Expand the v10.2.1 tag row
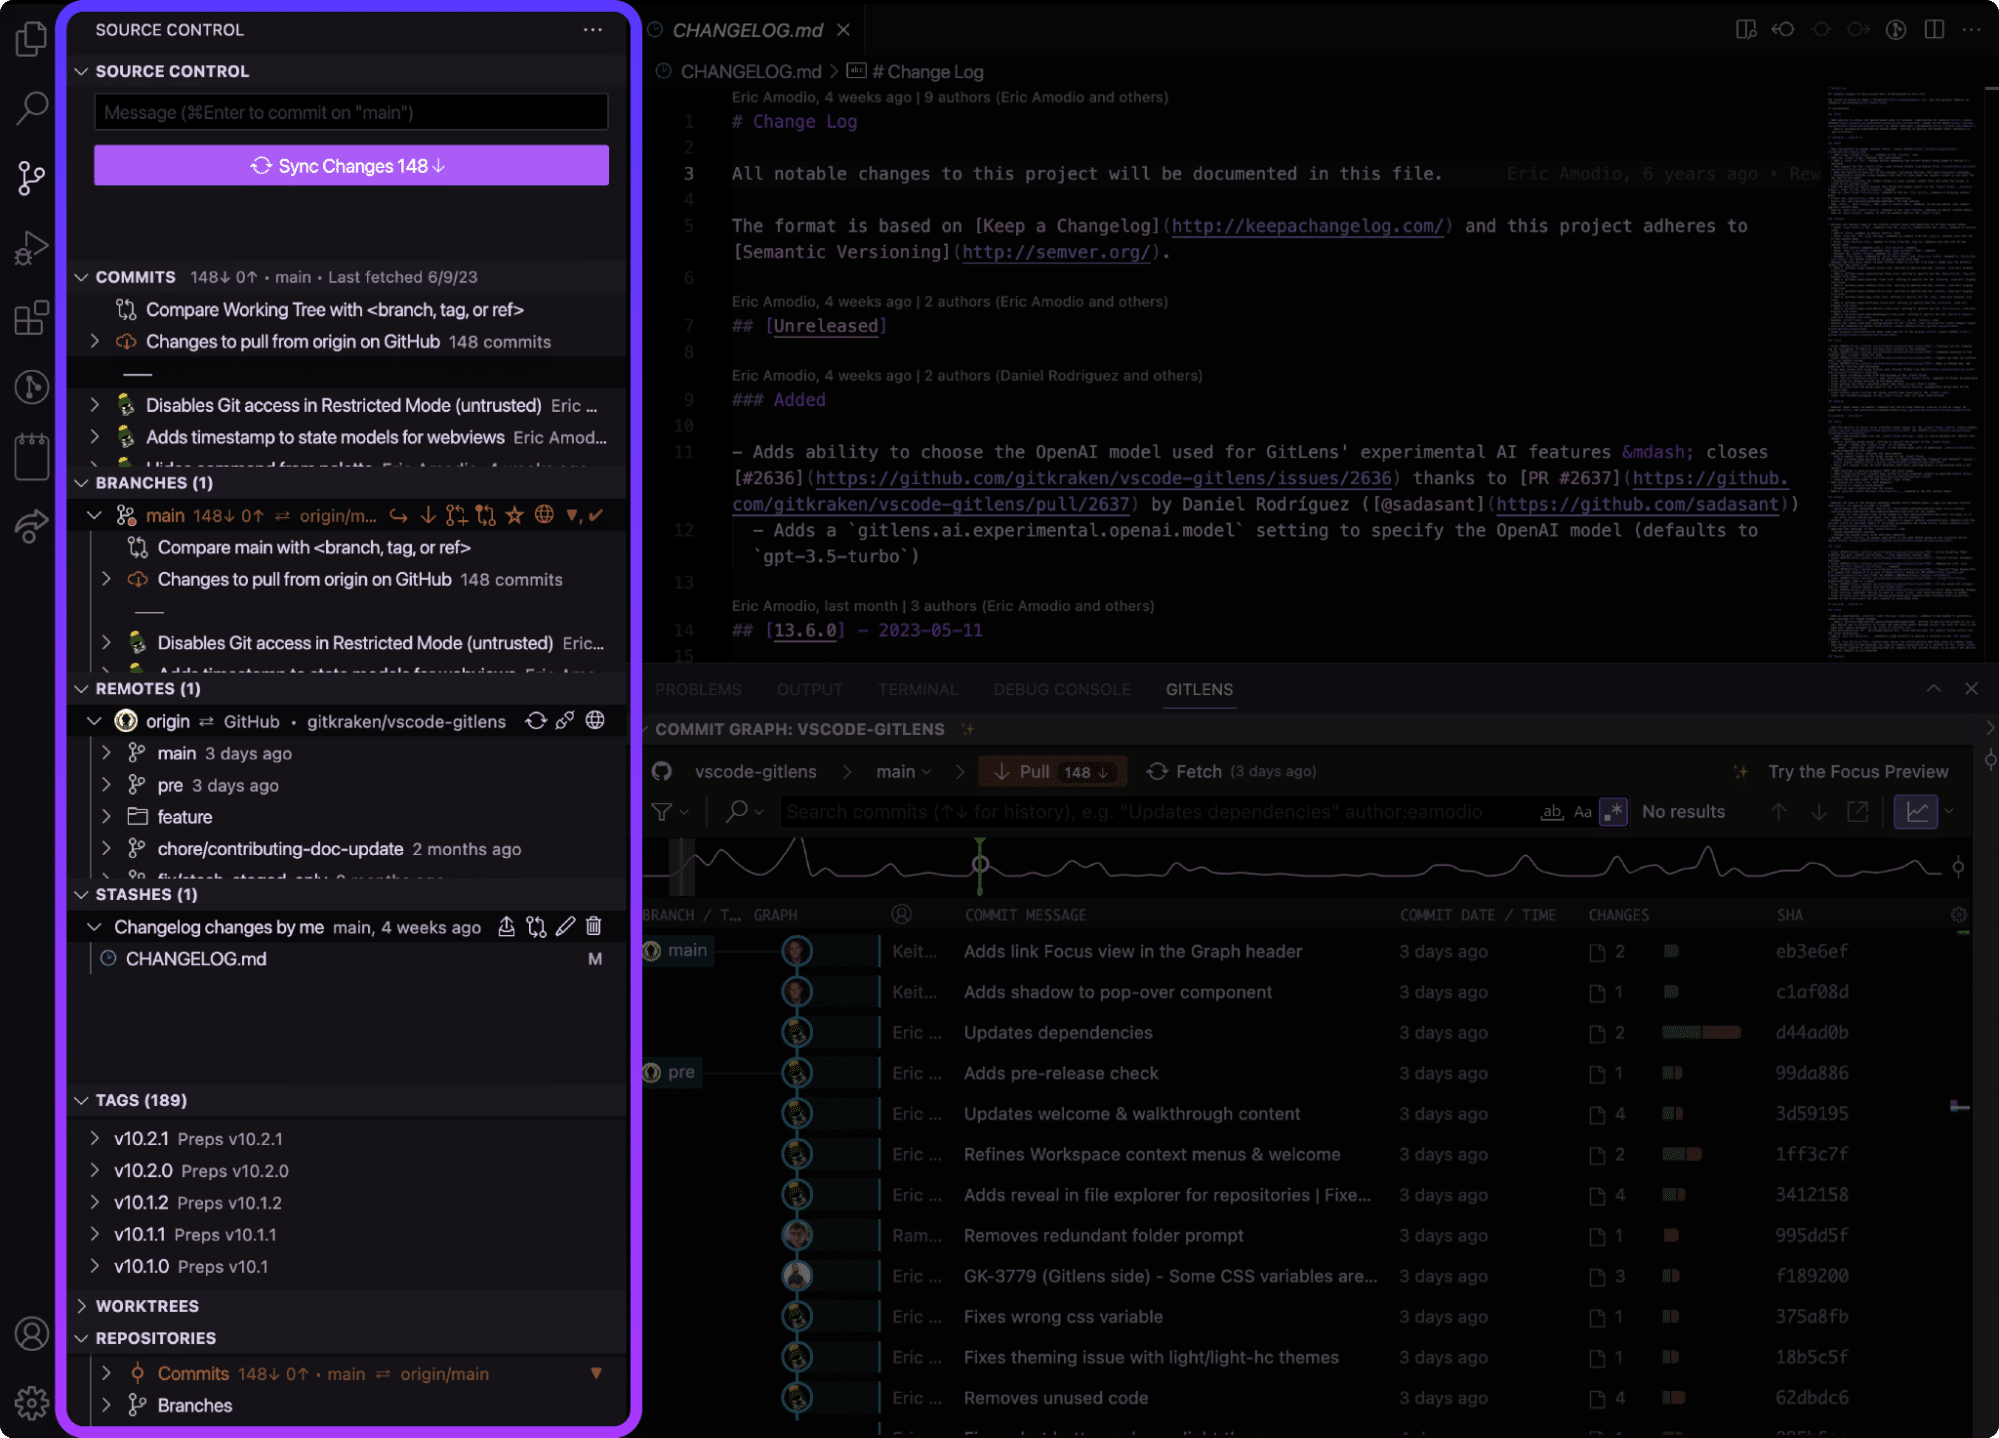The width and height of the screenshot is (1999, 1438). coord(95,1139)
